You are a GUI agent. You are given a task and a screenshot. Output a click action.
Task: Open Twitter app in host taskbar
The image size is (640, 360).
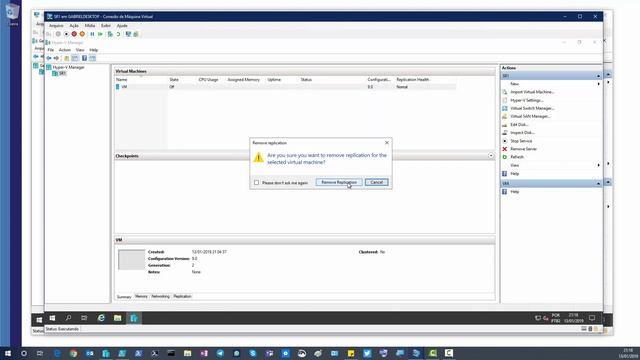[x=367, y=353]
